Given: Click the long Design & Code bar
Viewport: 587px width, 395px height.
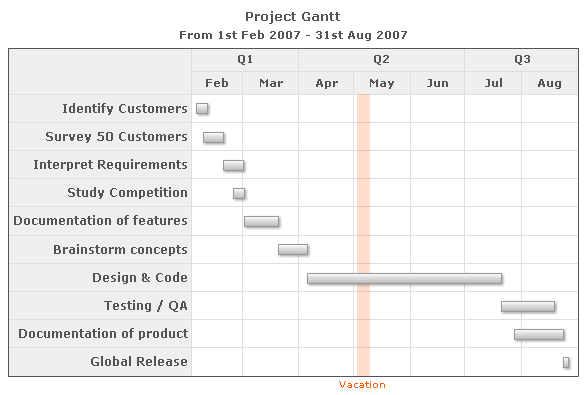Looking at the screenshot, I should coord(405,279).
